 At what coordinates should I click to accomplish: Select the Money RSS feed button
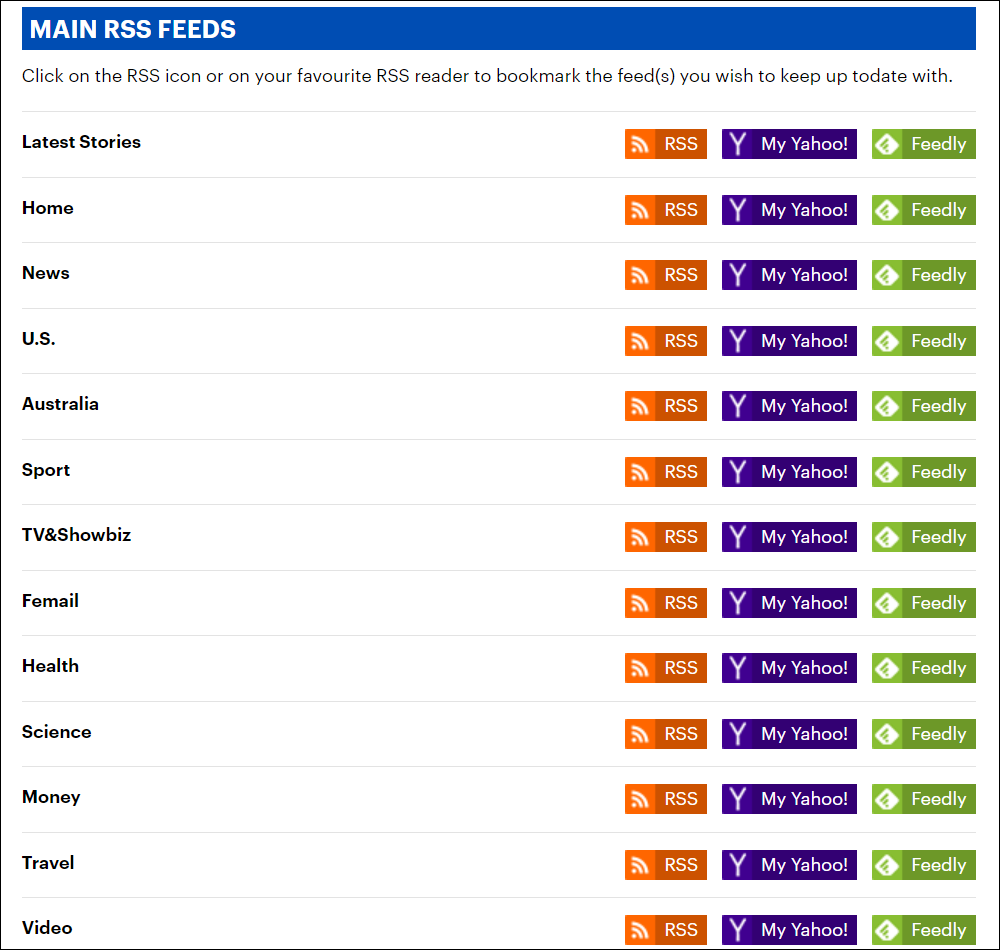tap(665, 799)
